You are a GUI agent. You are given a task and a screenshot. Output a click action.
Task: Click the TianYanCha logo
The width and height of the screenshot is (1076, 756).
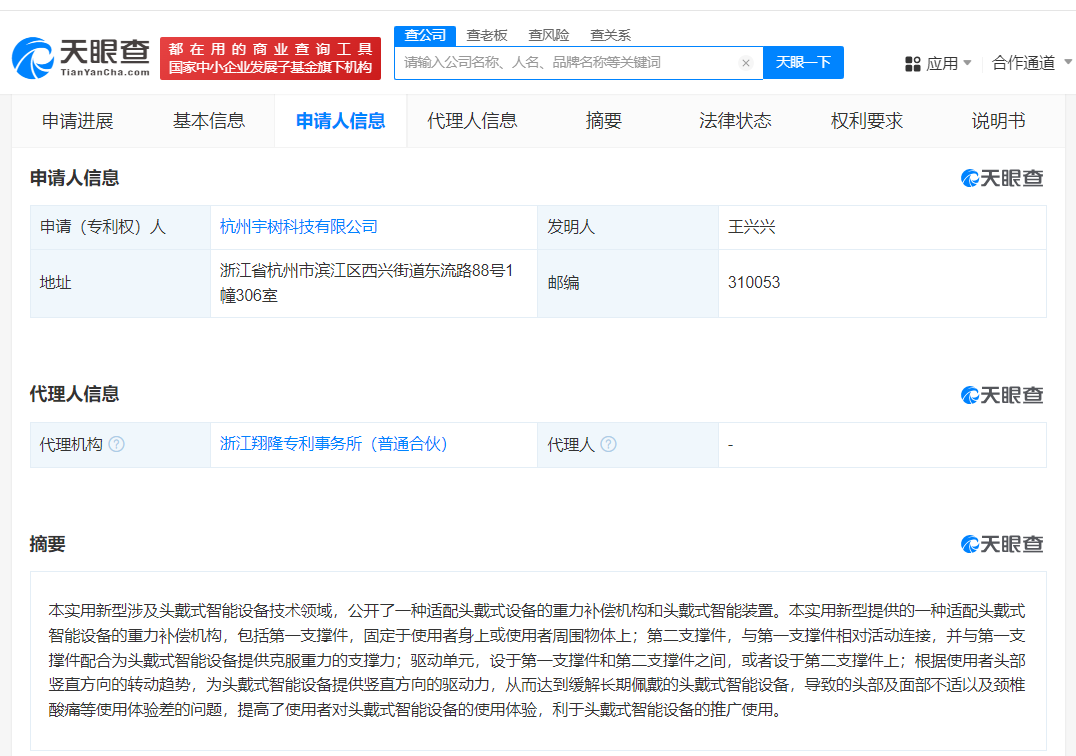81,58
